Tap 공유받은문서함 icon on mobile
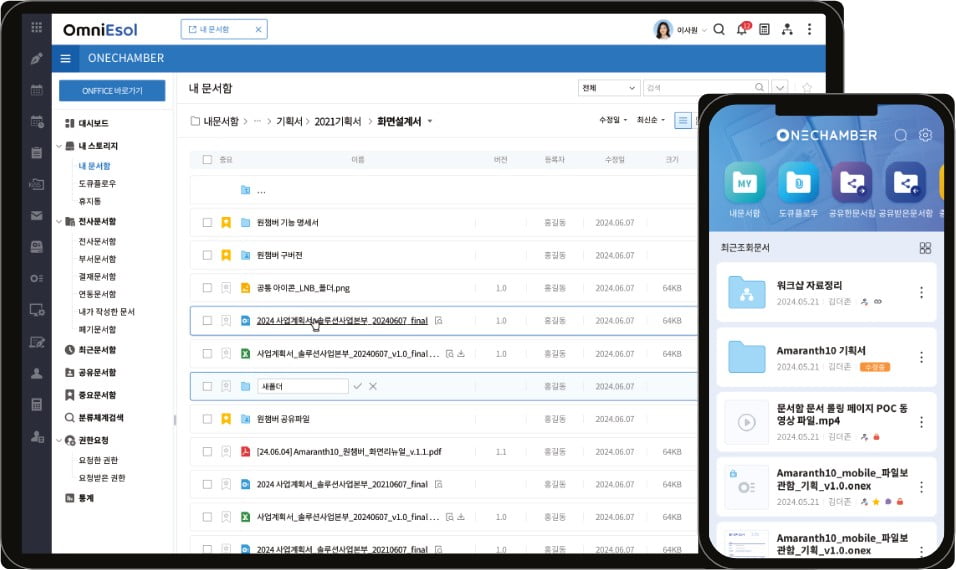Viewport: 956px width, 570px height. [905, 182]
